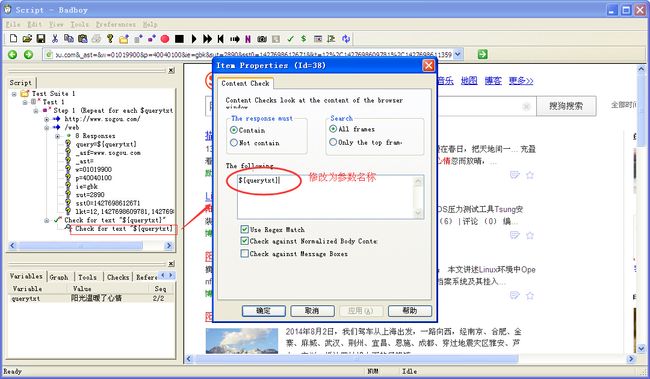
Task: Collapse the Step 1 tree node
Action: (x=36, y=111)
